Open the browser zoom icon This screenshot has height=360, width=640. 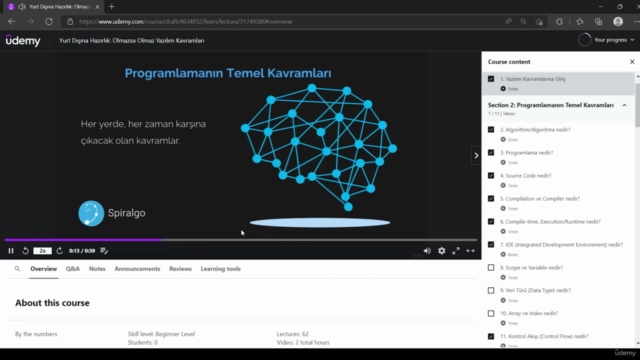pyautogui.click(x=523, y=22)
